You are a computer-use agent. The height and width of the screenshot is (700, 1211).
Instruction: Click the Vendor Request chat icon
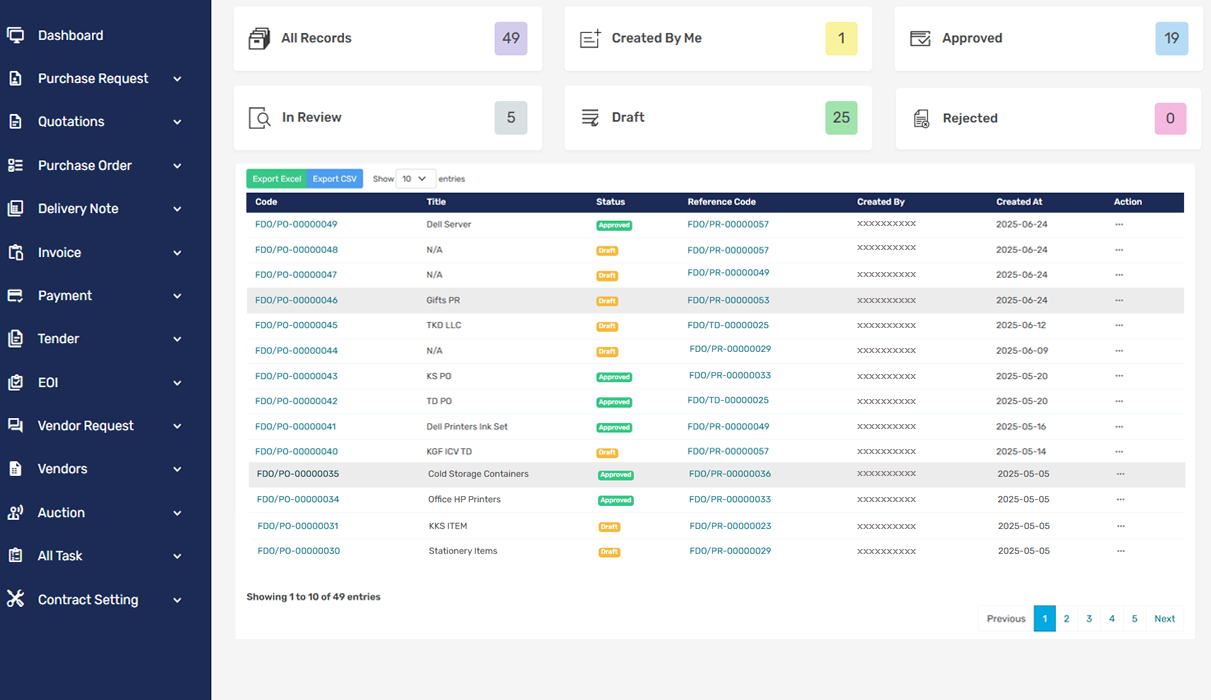[15, 425]
